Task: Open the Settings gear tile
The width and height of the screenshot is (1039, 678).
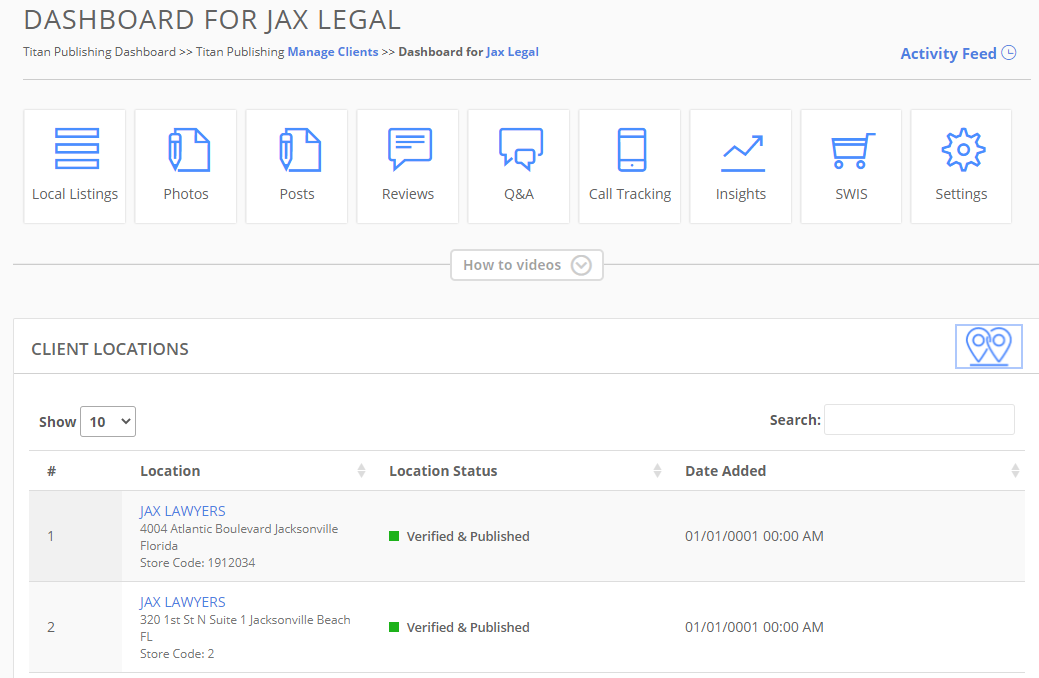Action: tap(961, 166)
